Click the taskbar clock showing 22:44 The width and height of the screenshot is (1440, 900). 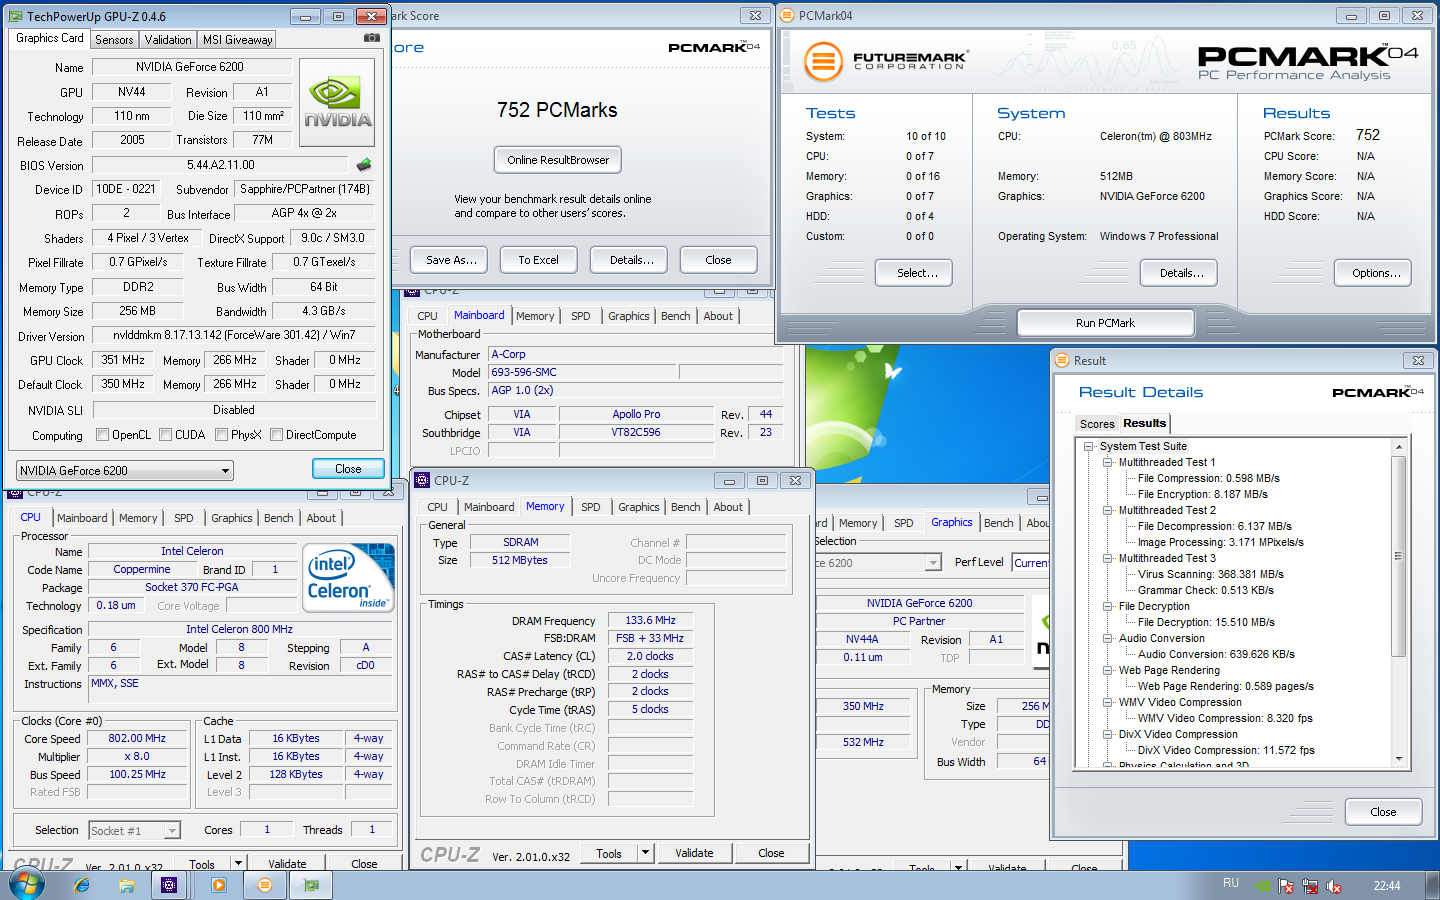(x=1387, y=886)
